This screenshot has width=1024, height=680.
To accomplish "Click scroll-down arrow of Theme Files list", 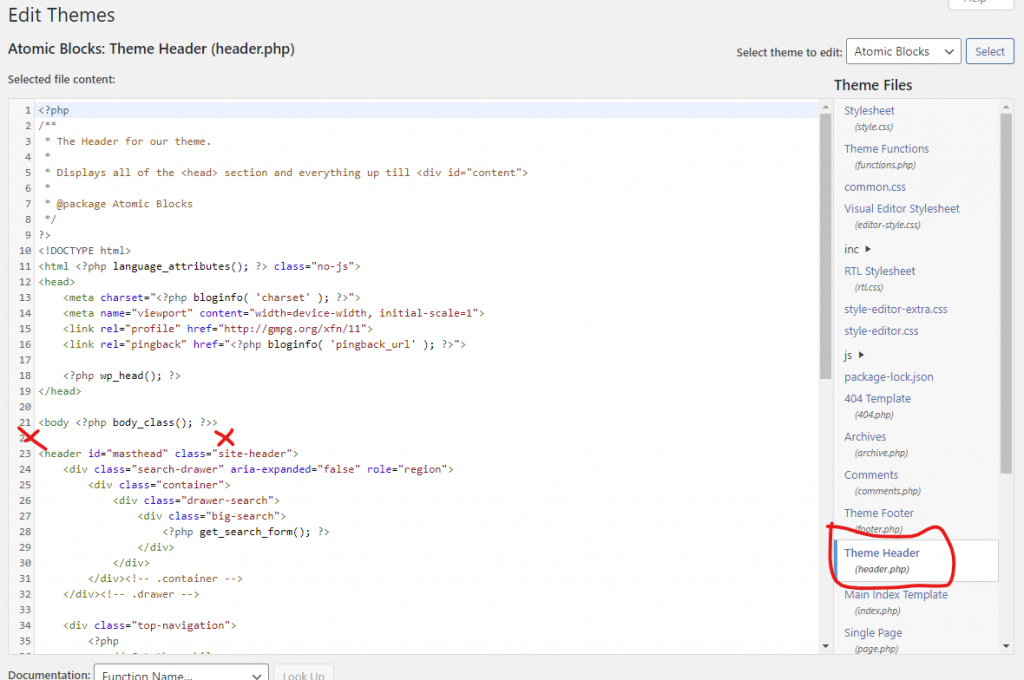I will (1006, 646).
